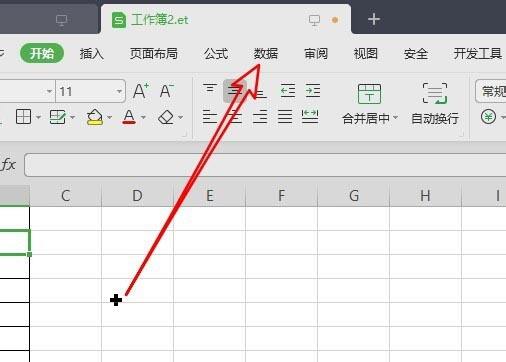Open the 数据 ribbon tab

266,54
